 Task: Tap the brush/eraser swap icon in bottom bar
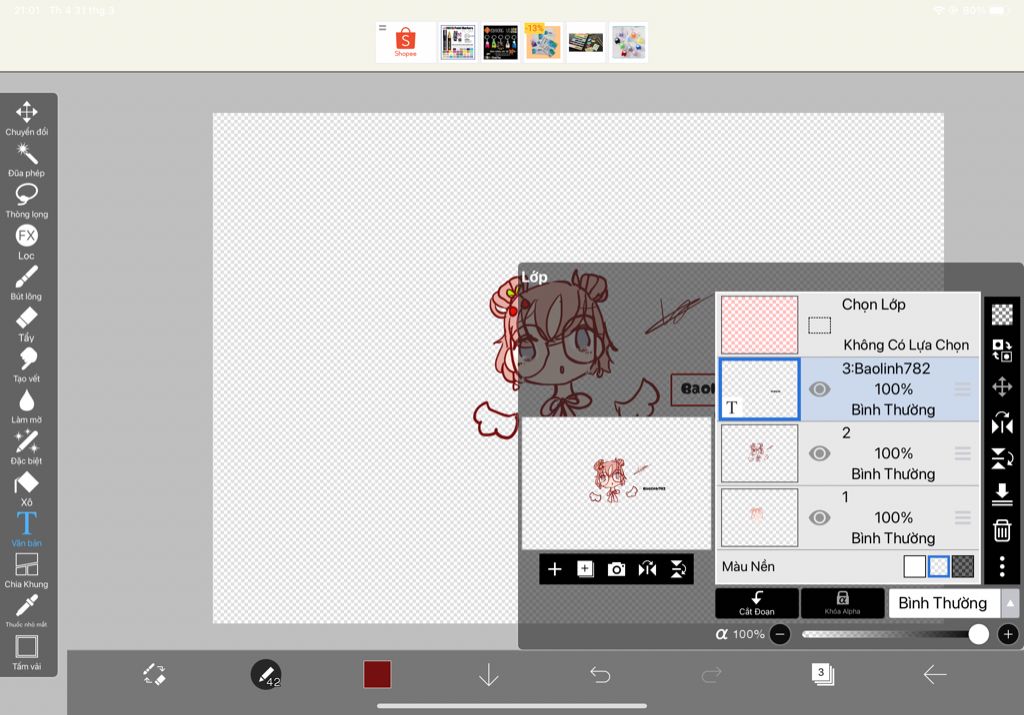155,674
